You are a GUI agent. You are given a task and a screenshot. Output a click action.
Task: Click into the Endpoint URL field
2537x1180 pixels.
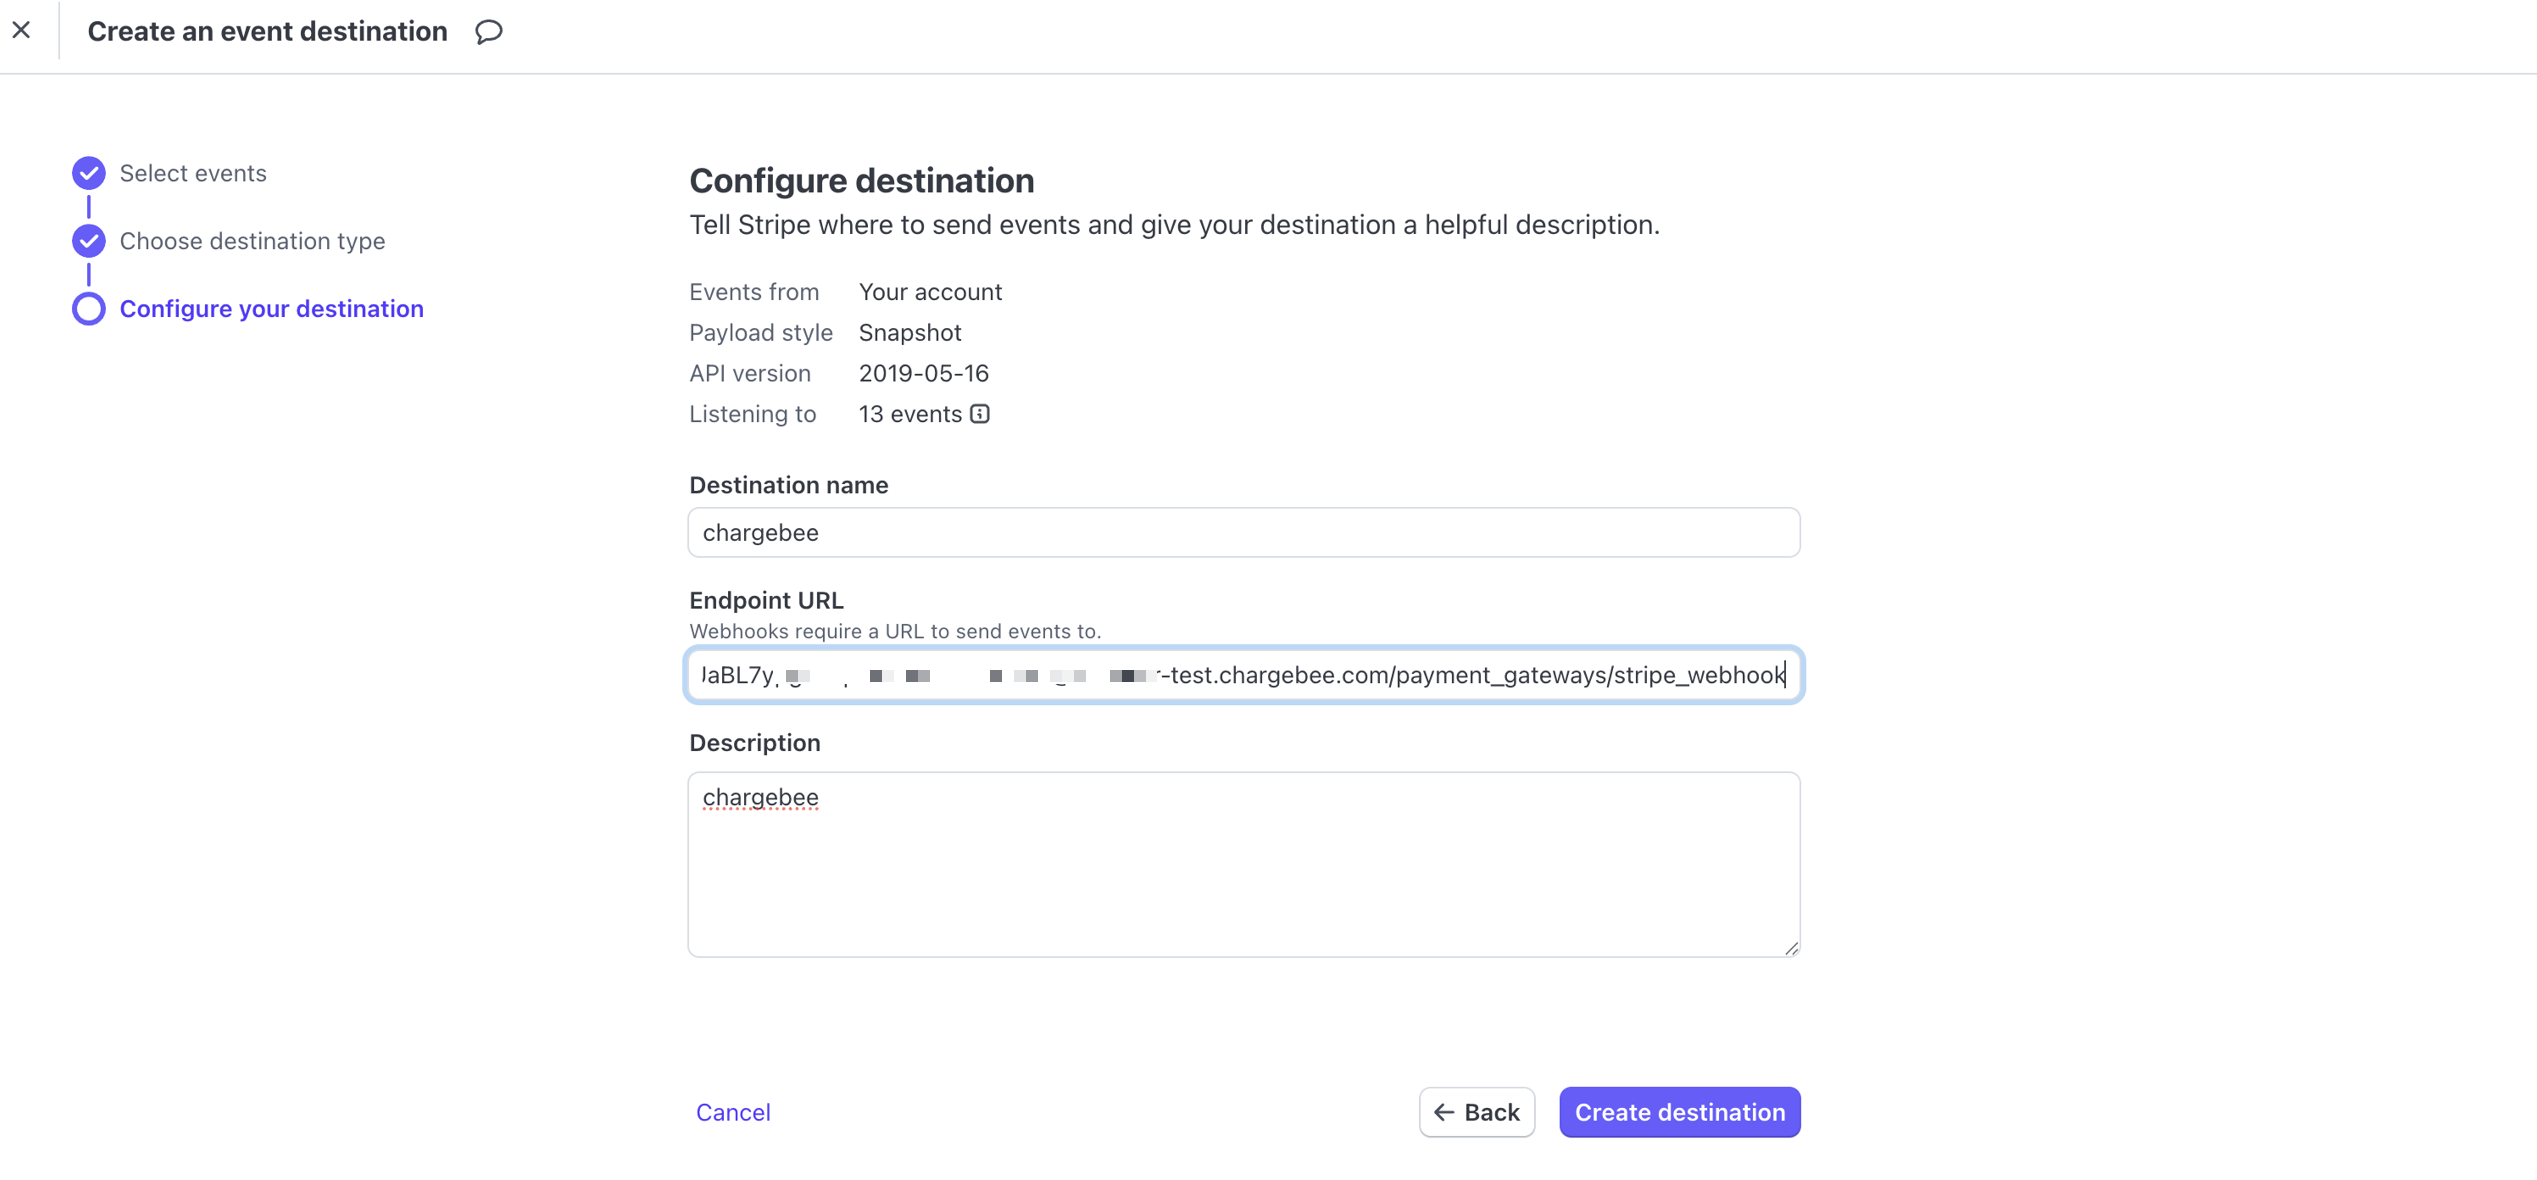[x=1243, y=675]
